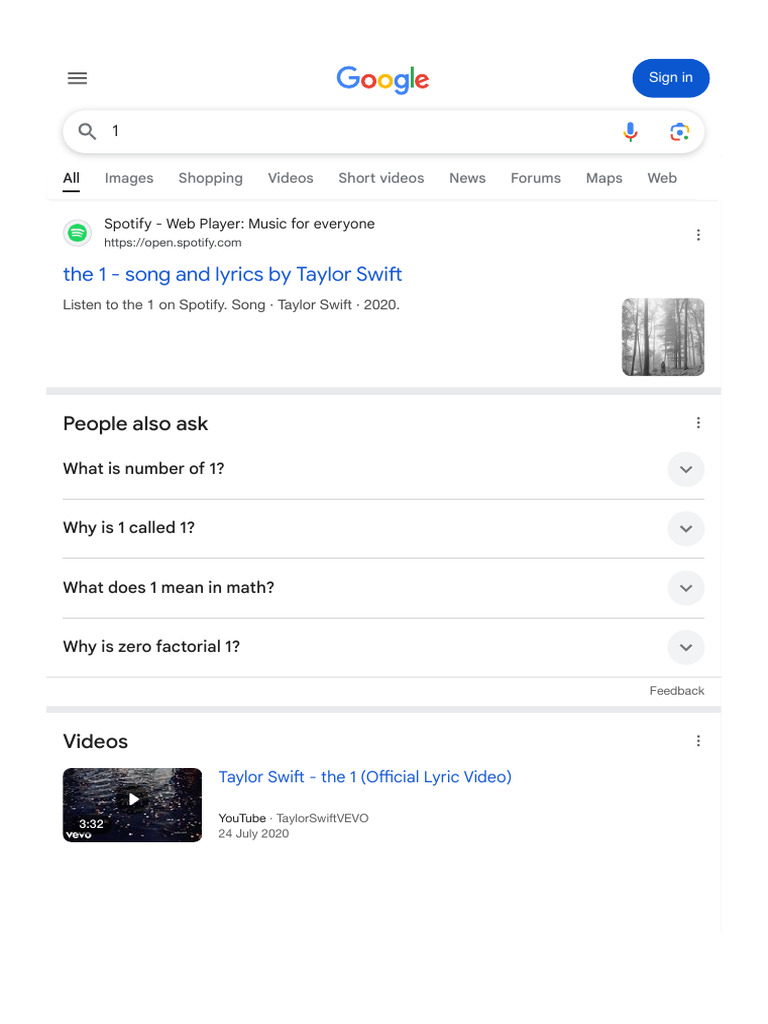
Task: Start voice search with microphone icon
Action: [x=630, y=131]
